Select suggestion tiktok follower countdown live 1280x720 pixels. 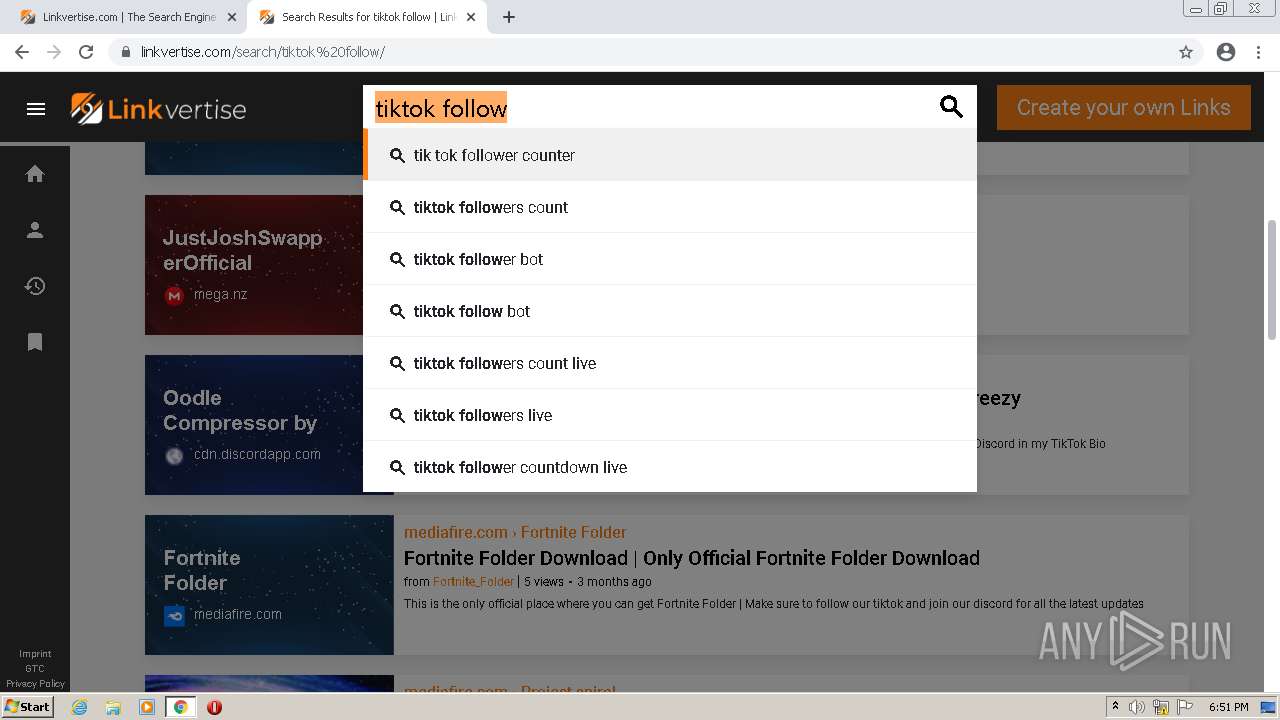pyautogui.click(x=670, y=467)
